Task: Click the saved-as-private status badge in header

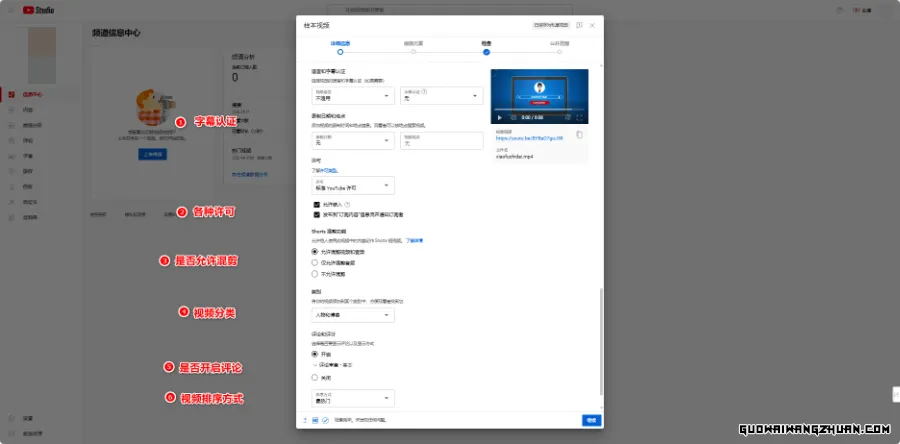Action: point(551,25)
